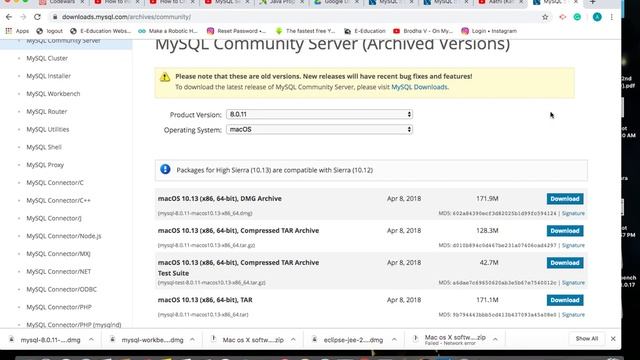
Task: Click the red extension icon in toolbar
Action: point(563,17)
